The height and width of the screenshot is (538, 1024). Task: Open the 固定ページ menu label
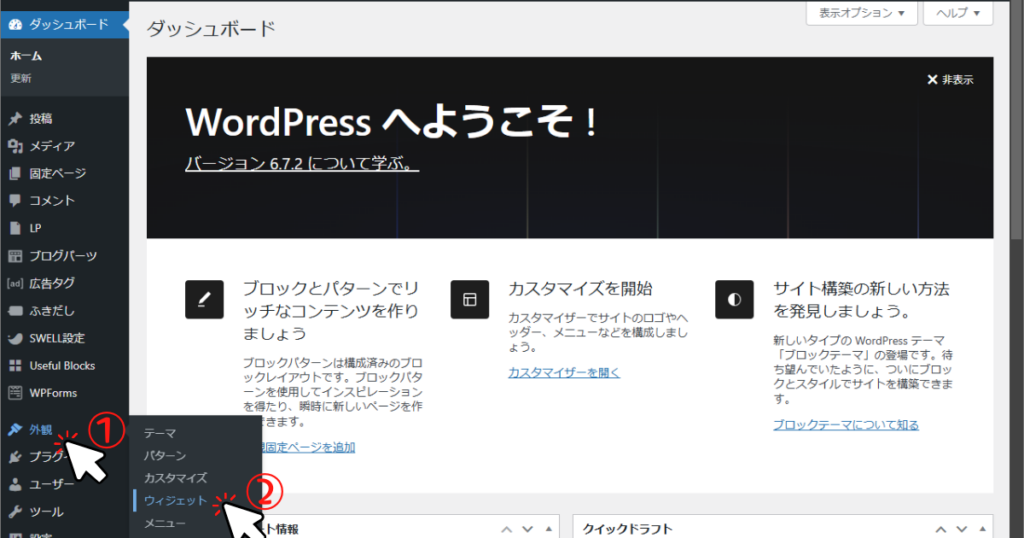pyautogui.click(x=57, y=174)
